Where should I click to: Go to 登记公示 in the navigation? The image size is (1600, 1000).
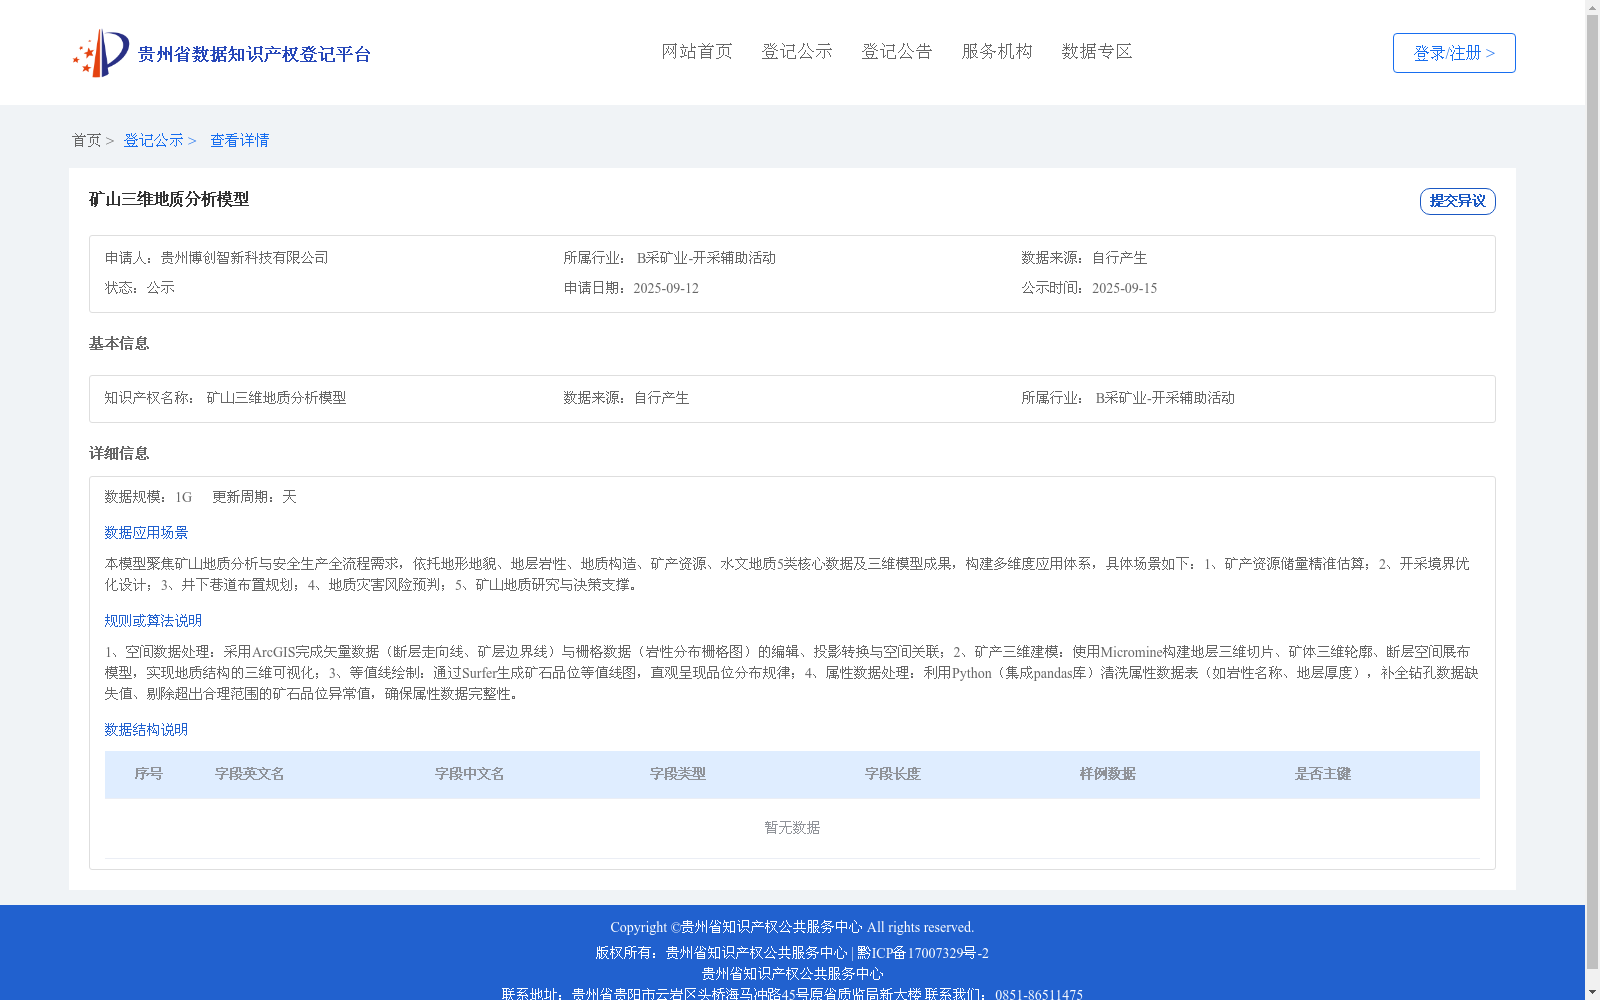pos(797,52)
